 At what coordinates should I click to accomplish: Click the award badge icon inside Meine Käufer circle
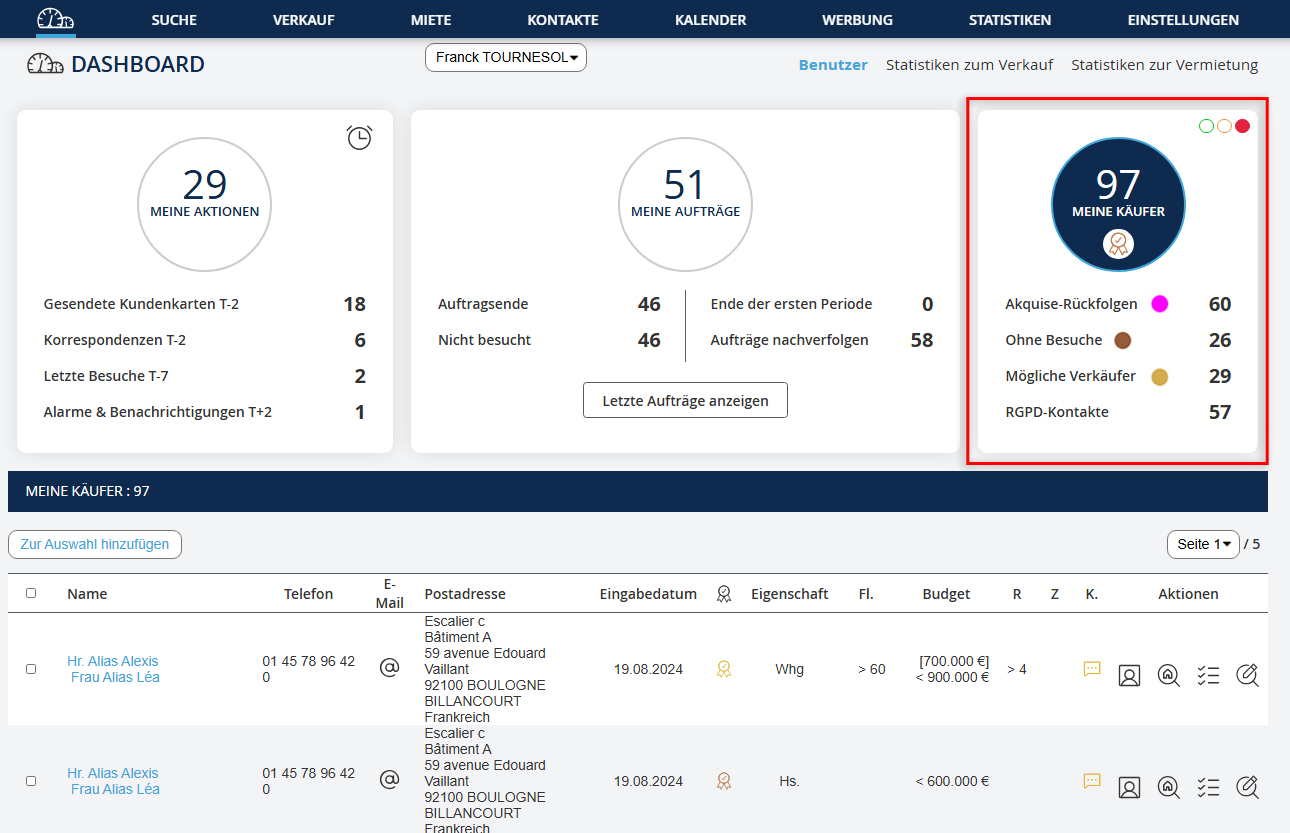click(x=1118, y=243)
